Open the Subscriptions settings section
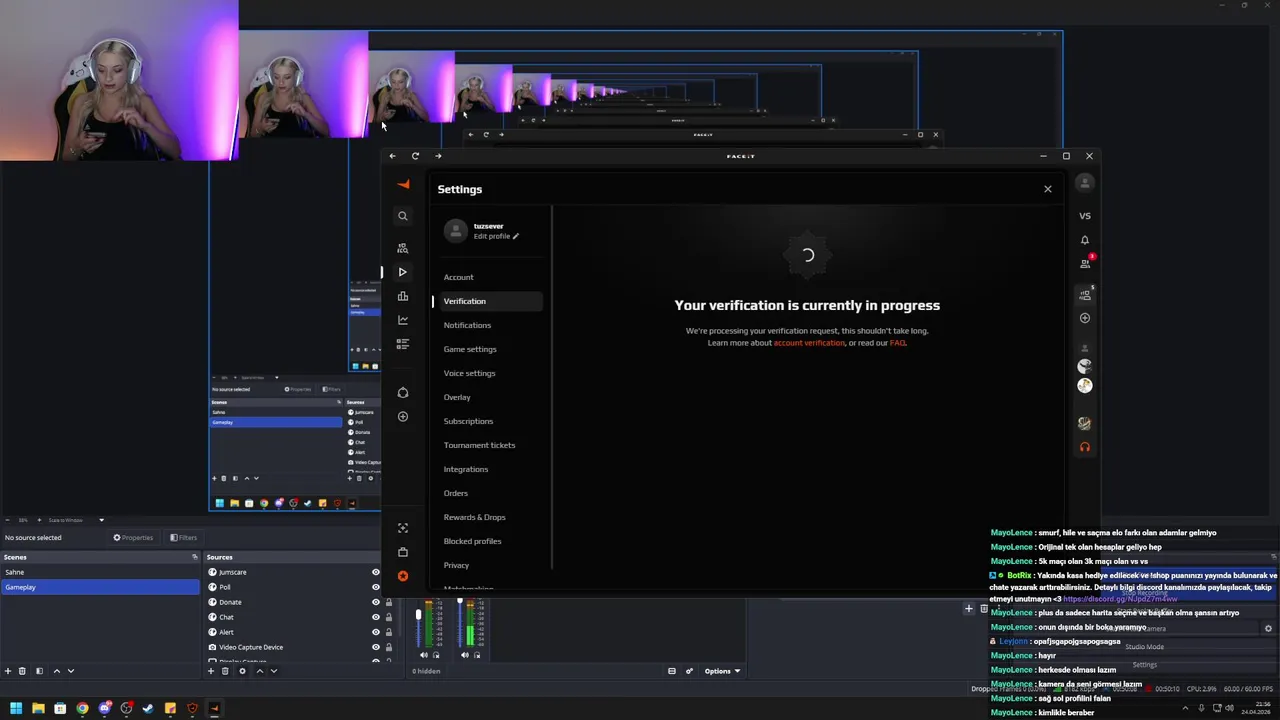Viewport: 1280px width, 720px height. click(468, 421)
